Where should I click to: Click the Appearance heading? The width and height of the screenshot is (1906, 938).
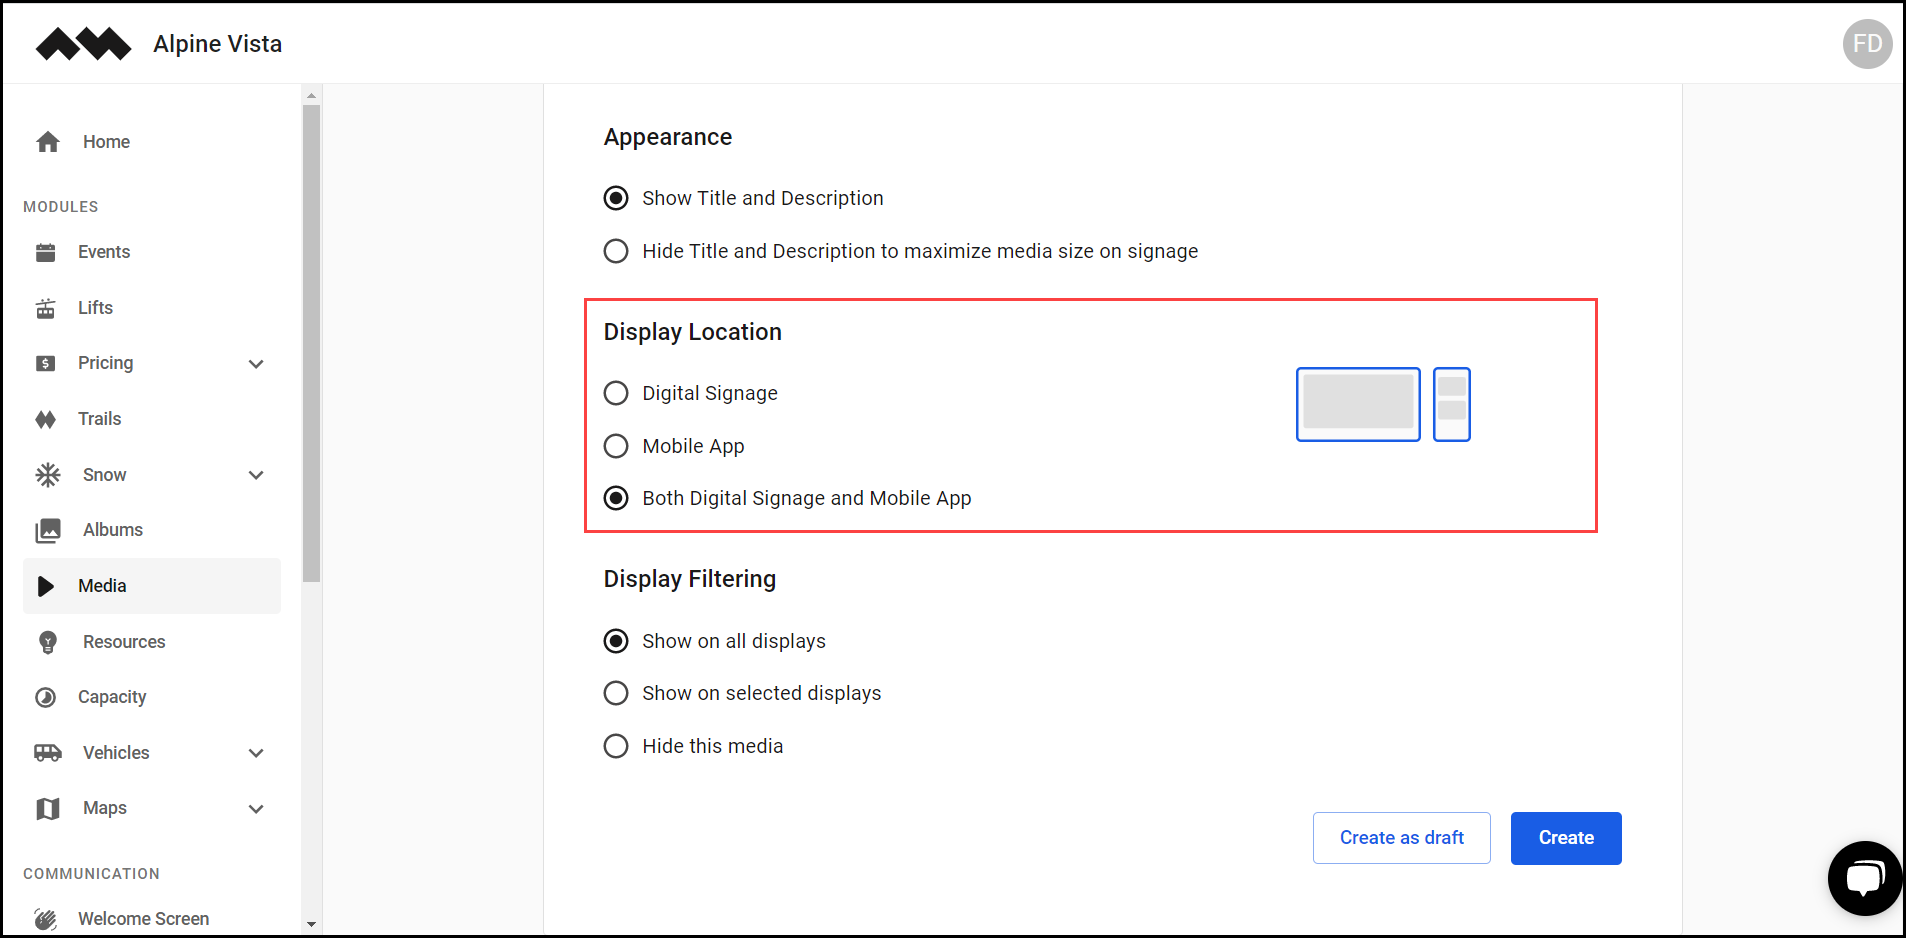[668, 137]
